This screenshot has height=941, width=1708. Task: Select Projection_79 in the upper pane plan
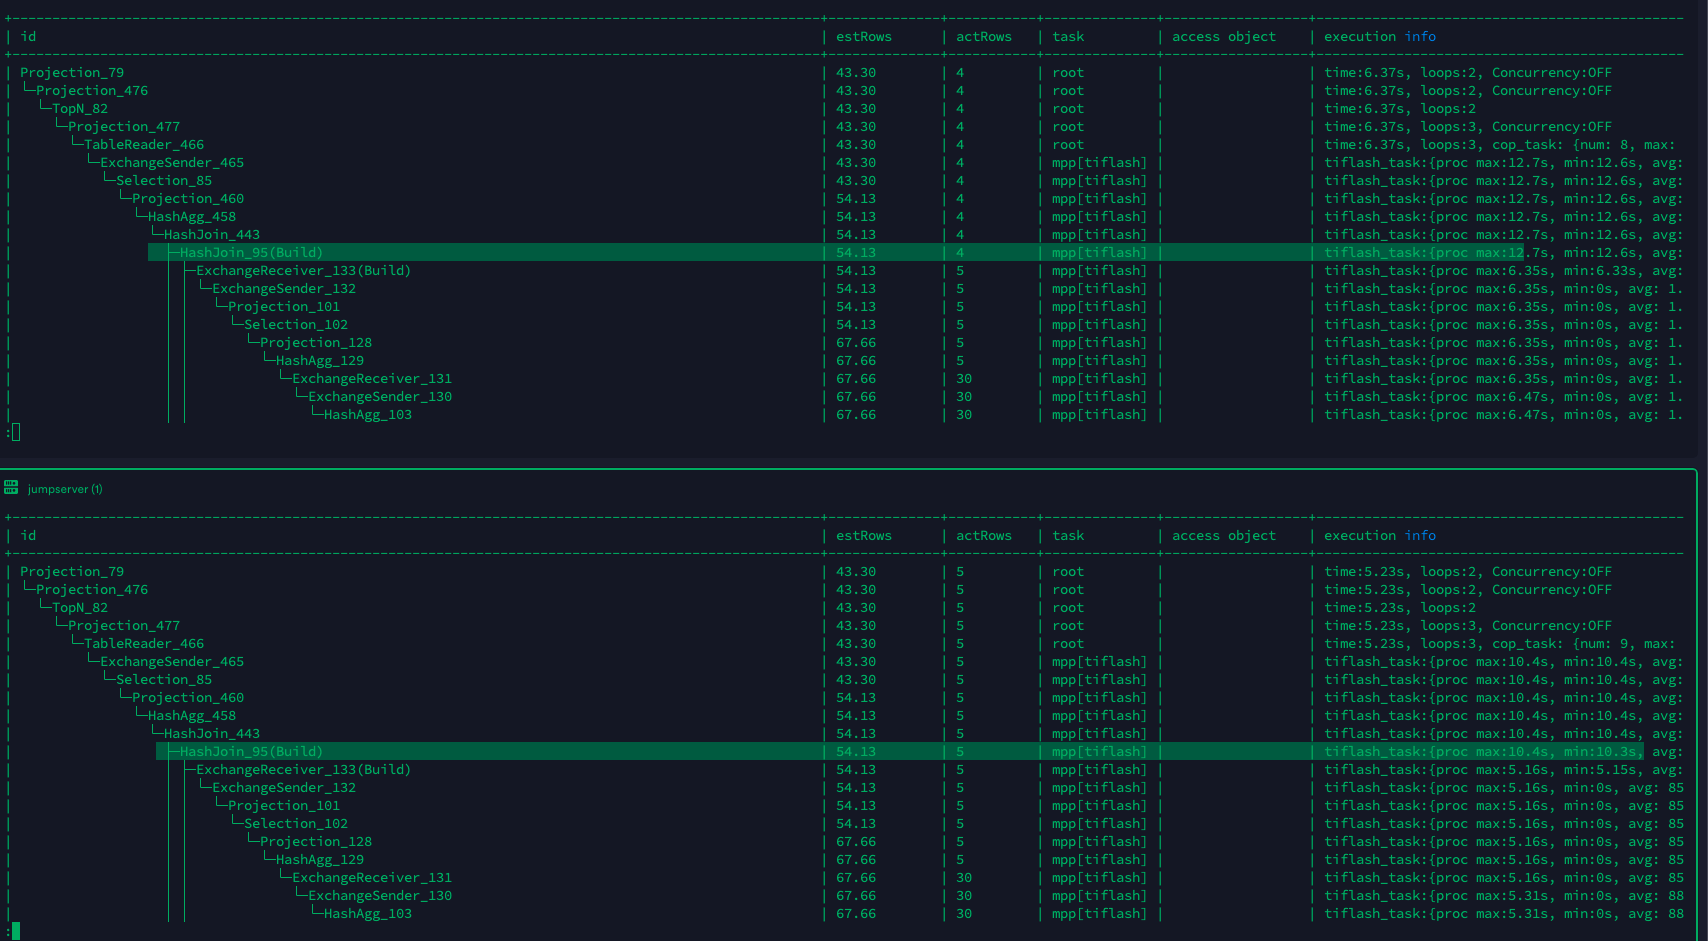(72, 73)
